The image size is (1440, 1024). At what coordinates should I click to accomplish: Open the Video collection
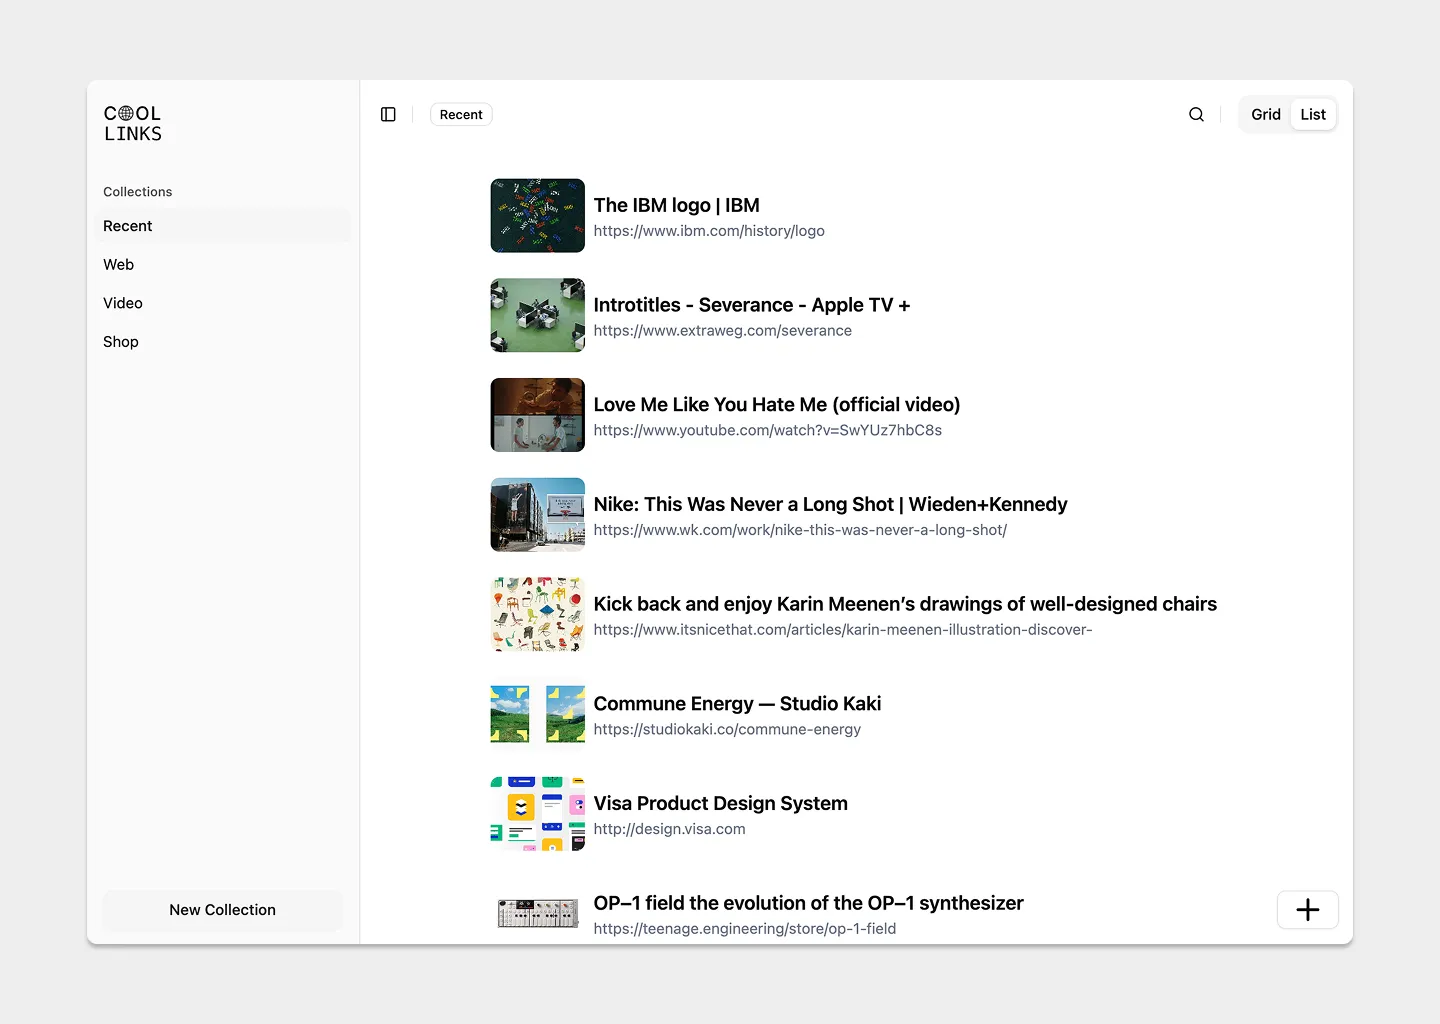pos(222,303)
